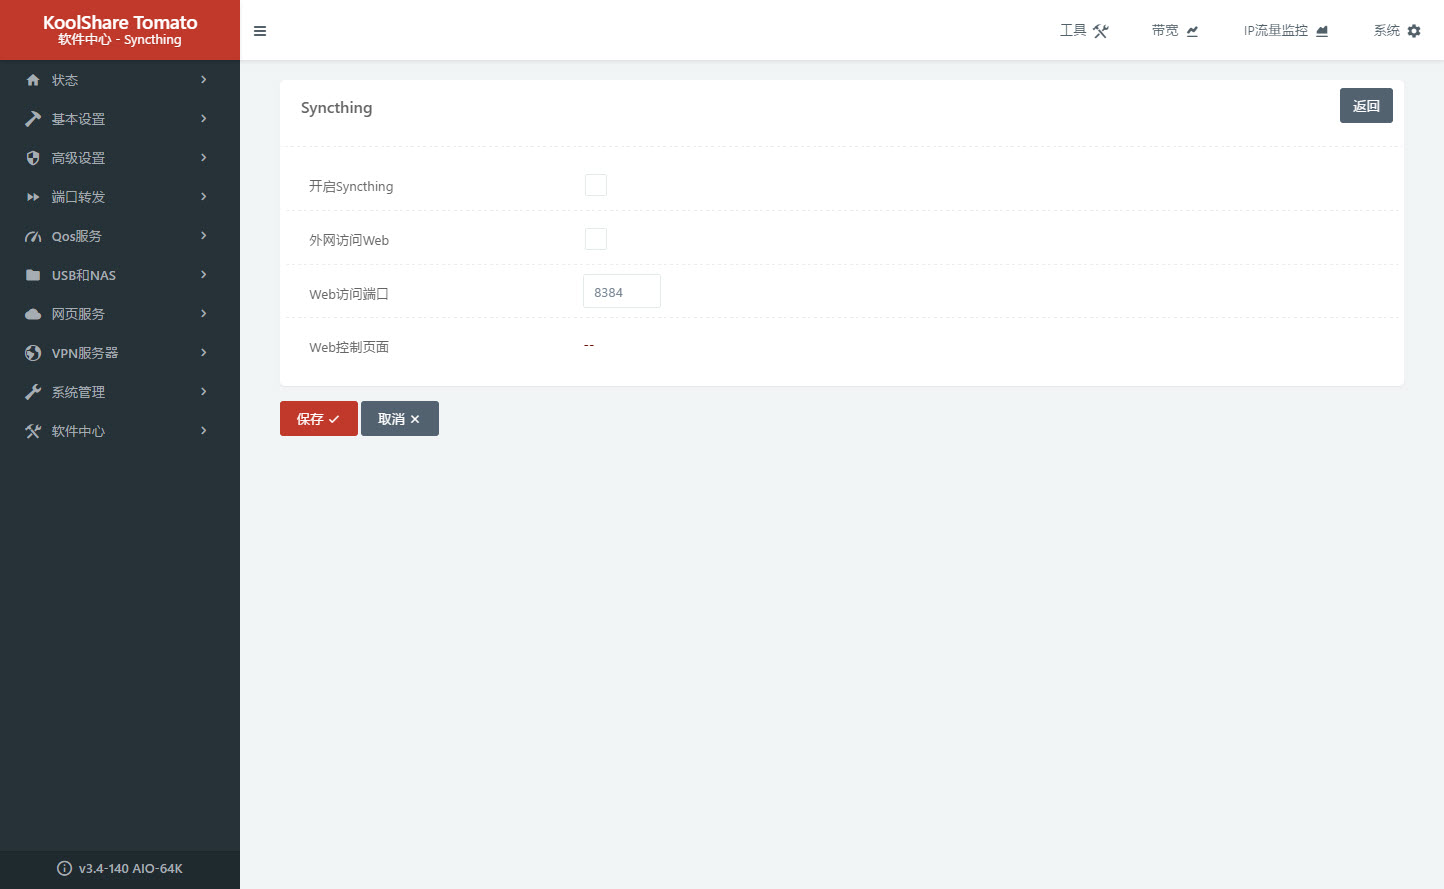The width and height of the screenshot is (1444, 889).
Task: Expand the 端口转发 chevron arrow
Action: tap(204, 197)
